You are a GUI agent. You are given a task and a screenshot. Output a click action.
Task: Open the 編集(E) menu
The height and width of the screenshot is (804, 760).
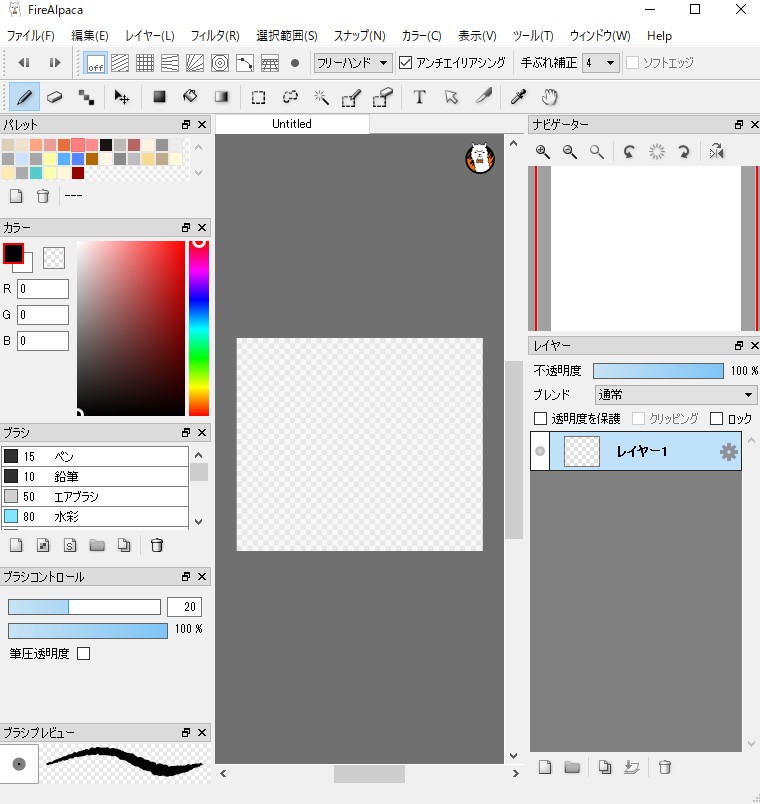point(90,36)
